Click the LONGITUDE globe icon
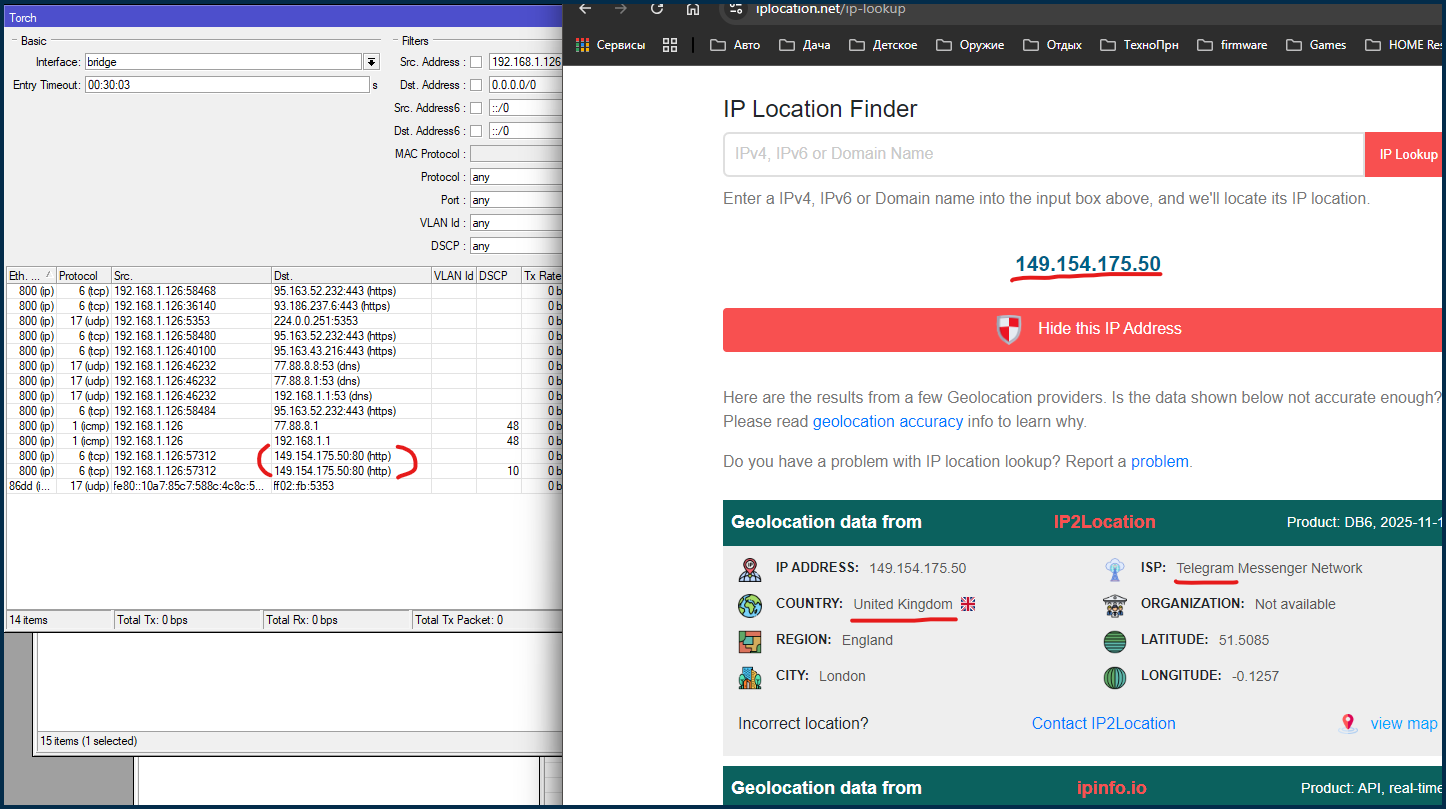Image resolution: width=1446 pixels, height=809 pixels. [1115, 677]
